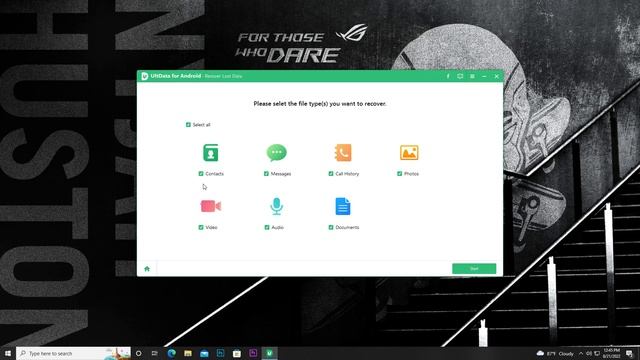The height and width of the screenshot is (360, 640).
Task: Click the Contacts address book icon
Action: pos(211,153)
